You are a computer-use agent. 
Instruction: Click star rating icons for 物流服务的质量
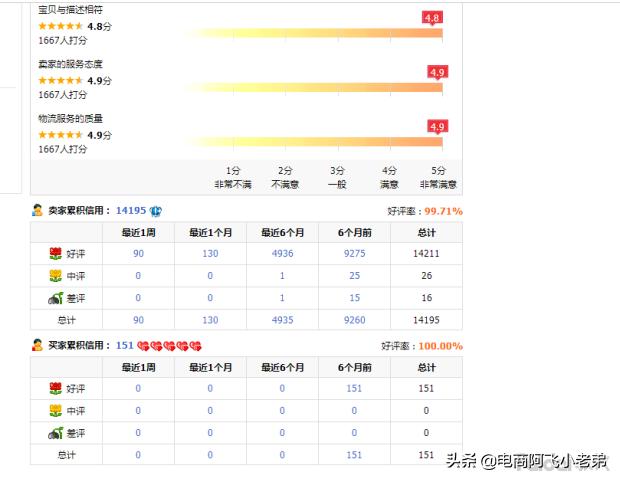click(60, 135)
